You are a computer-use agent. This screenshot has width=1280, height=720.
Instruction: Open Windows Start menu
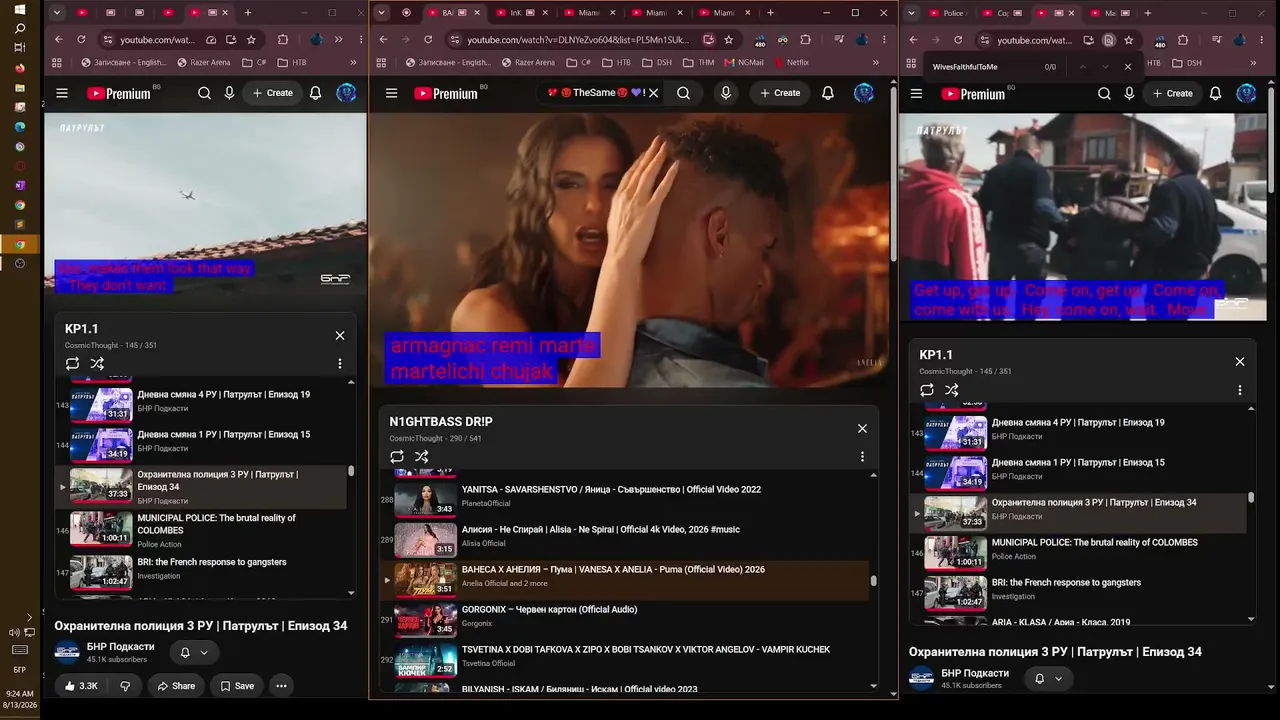click(19, 9)
